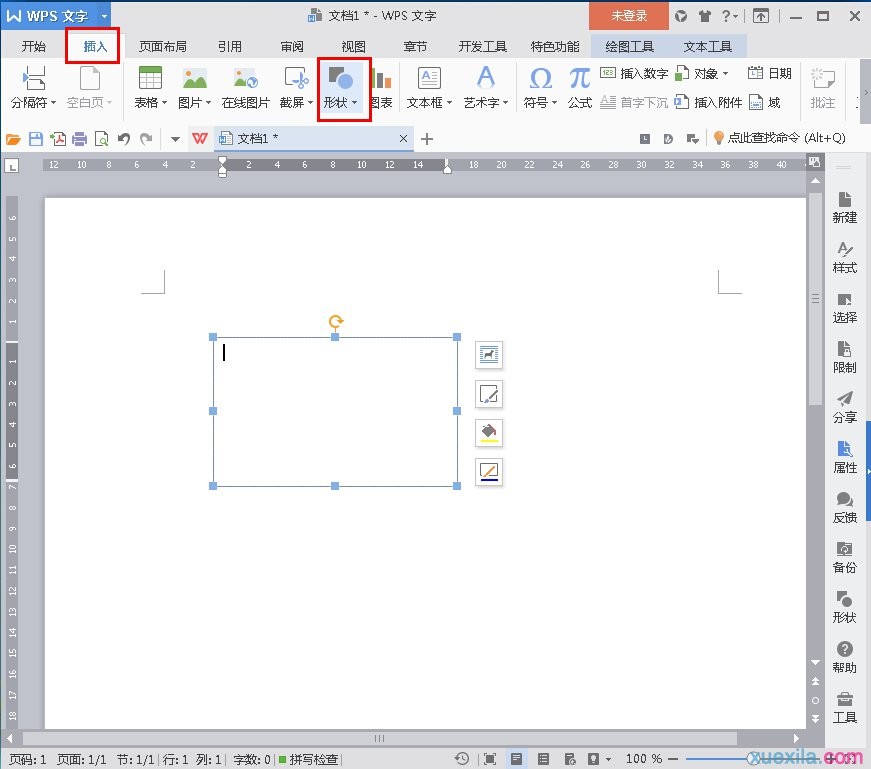This screenshot has height=769, width=871.
Task: Open 帮助 help in the right sidebar
Action: 844,657
